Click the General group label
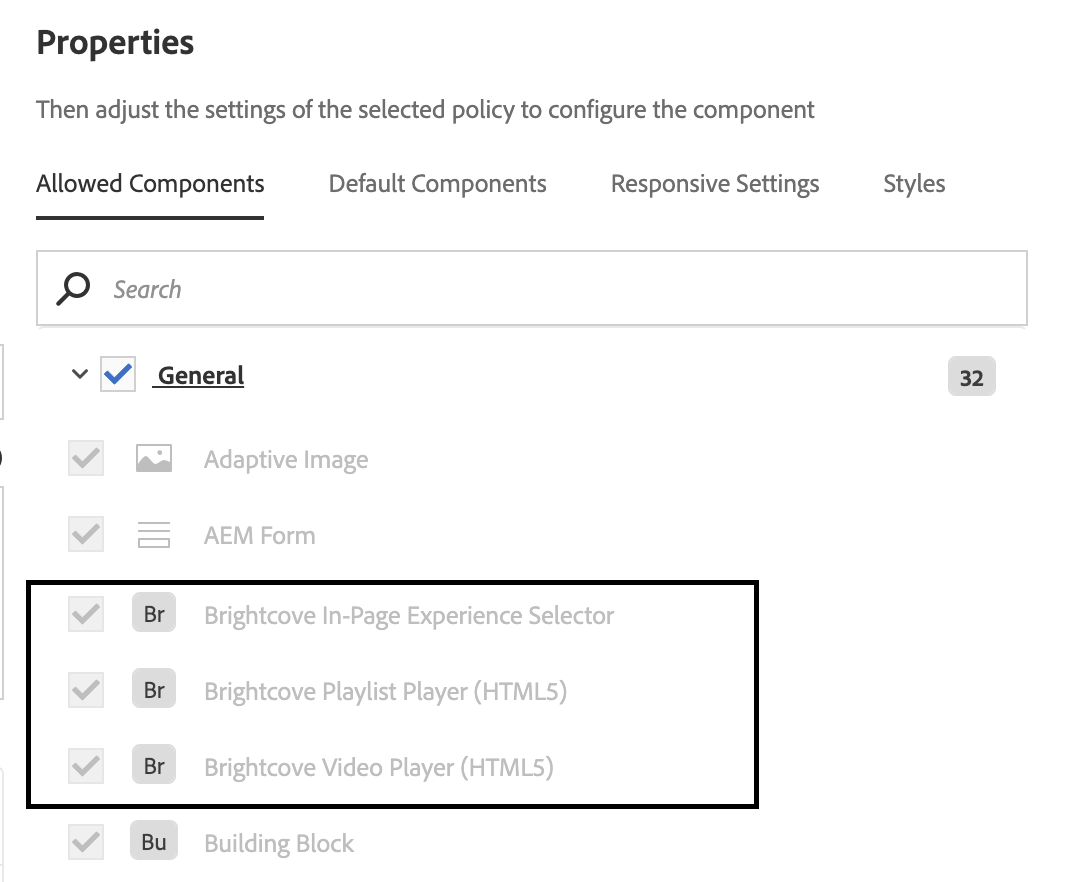 coord(198,374)
